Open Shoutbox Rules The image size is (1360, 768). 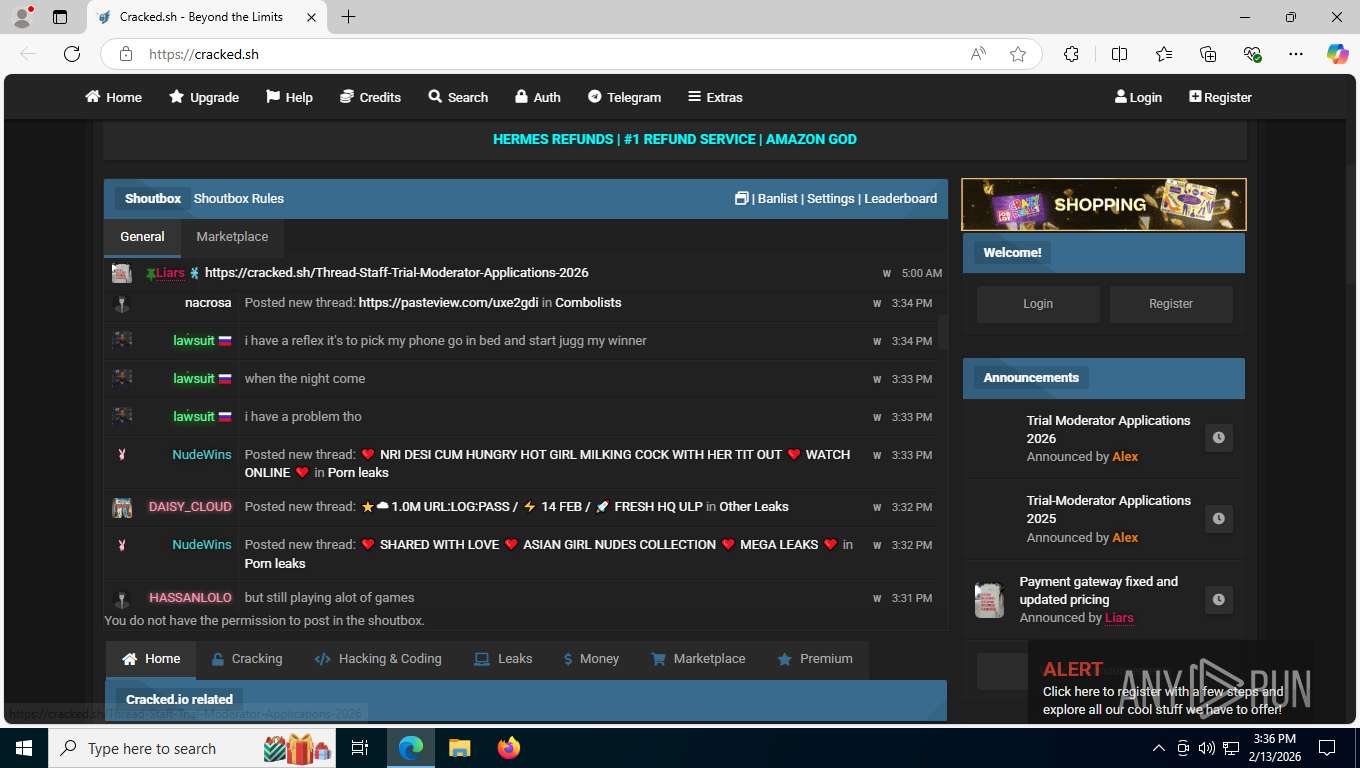pos(238,198)
